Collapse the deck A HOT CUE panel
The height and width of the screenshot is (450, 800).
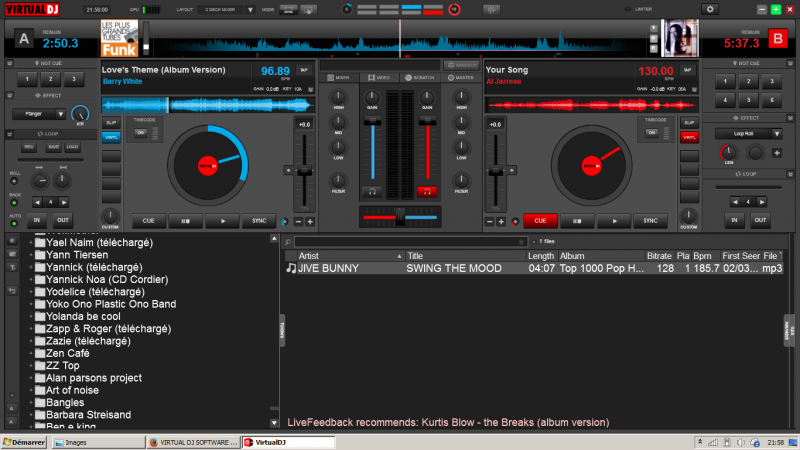pyautogui.click(x=10, y=63)
